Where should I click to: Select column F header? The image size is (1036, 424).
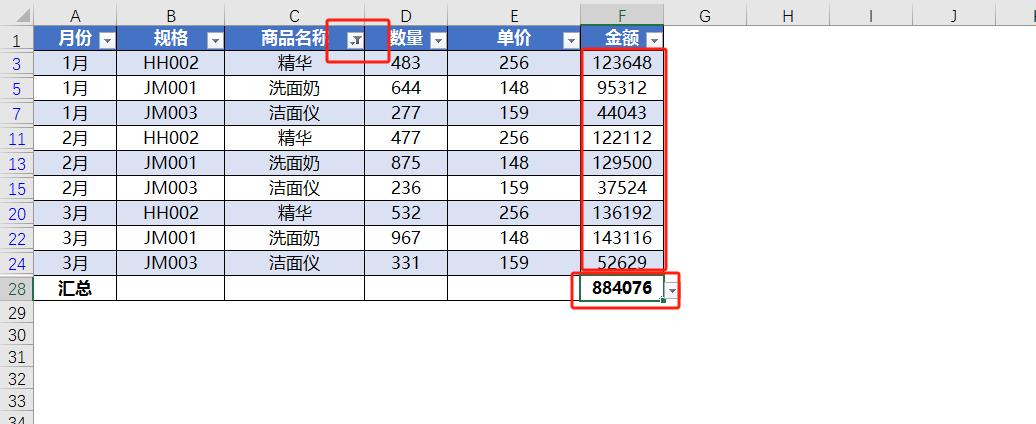coord(622,16)
